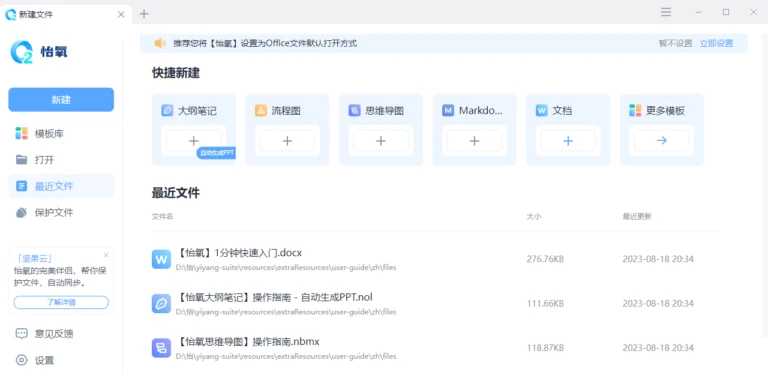Click the 最近文件 section heading
Image resolution: width=768 pixels, height=384 pixels.
tap(176, 193)
